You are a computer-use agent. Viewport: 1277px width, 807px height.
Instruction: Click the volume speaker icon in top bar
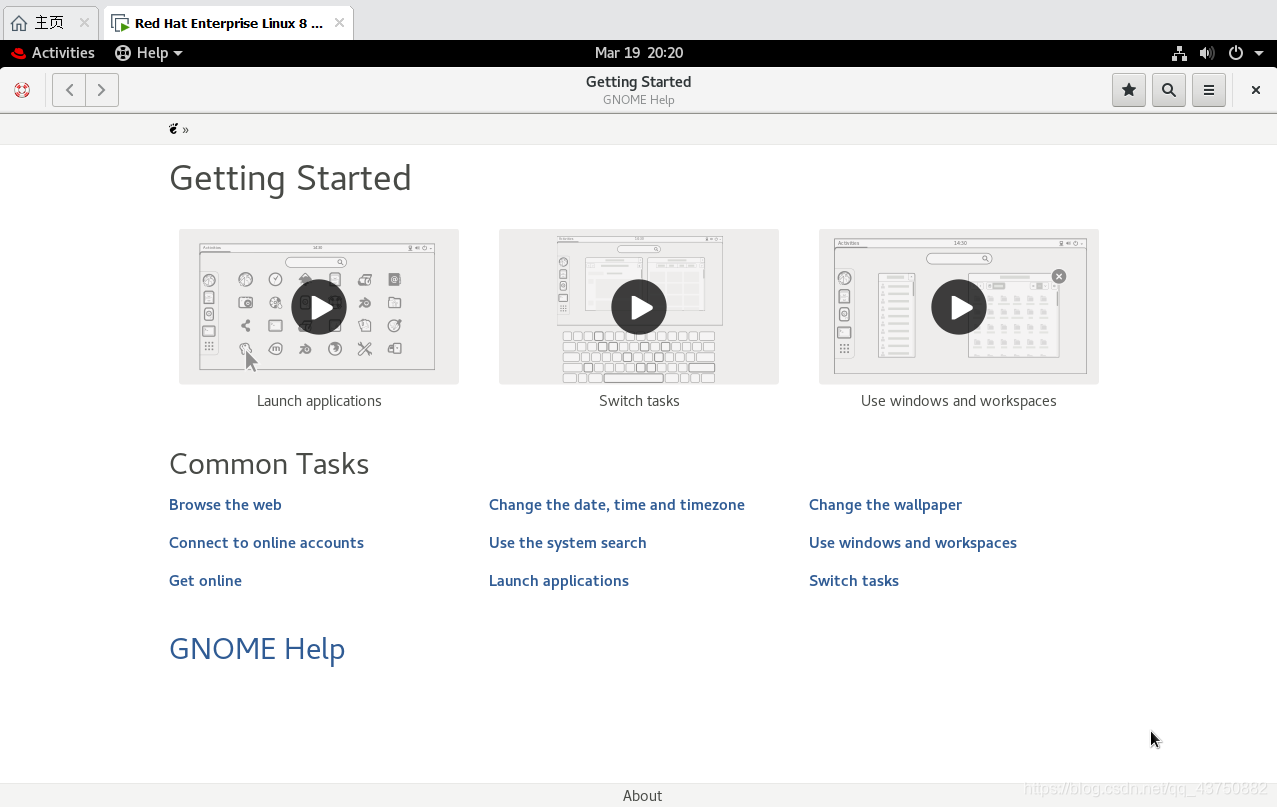(1207, 53)
